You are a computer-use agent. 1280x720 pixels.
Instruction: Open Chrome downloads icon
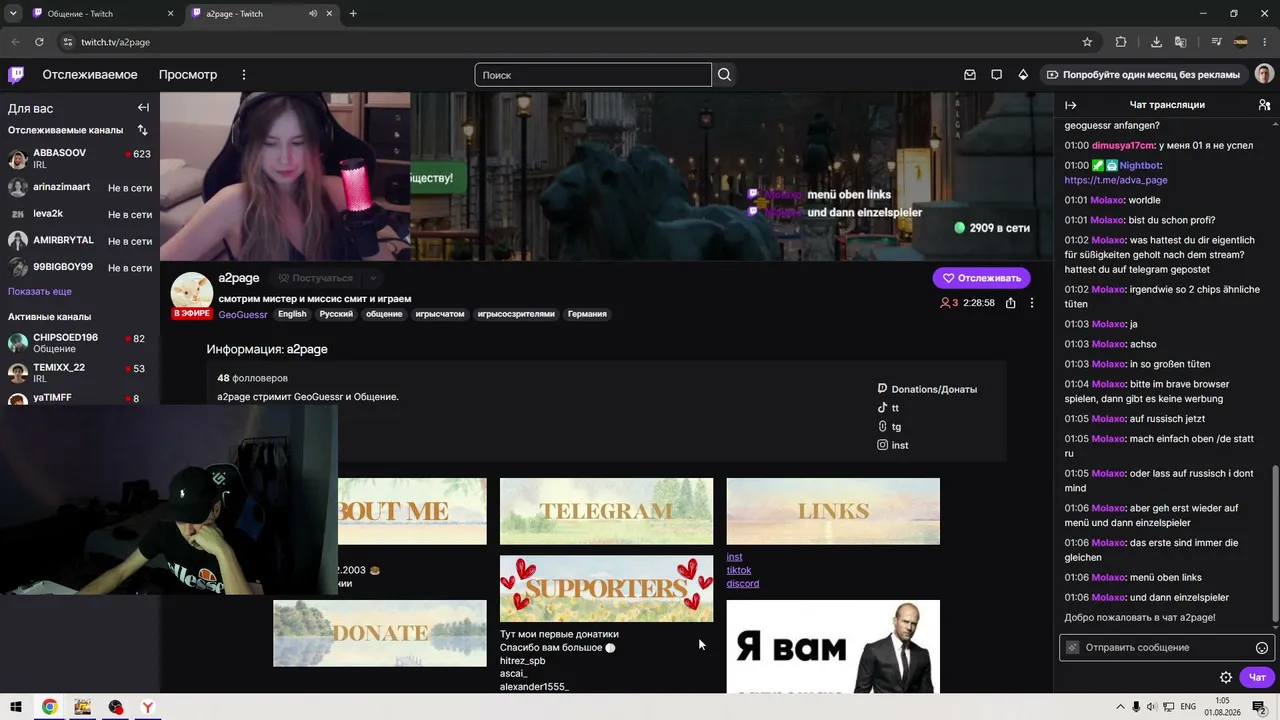(x=1157, y=42)
